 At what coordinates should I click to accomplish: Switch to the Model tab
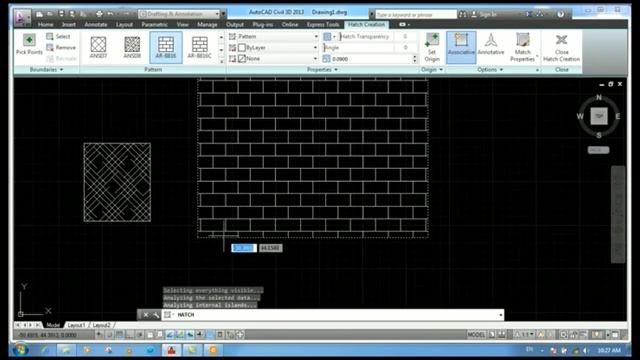pyautogui.click(x=53, y=325)
